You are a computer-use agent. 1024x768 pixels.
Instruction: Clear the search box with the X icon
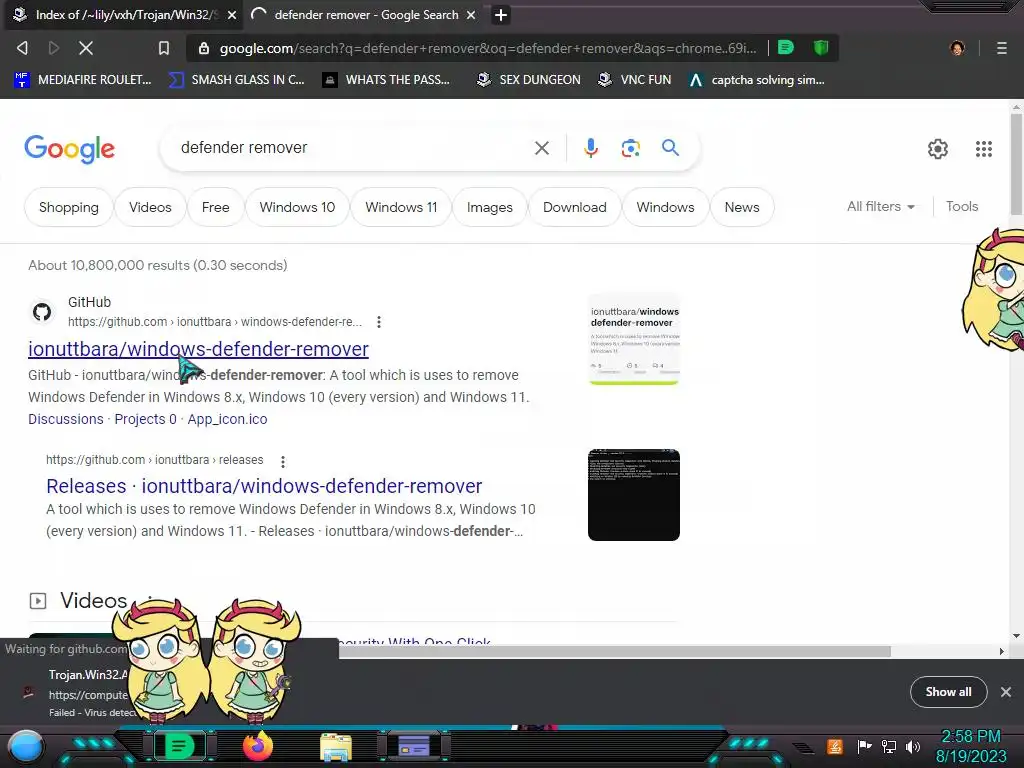click(541, 148)
